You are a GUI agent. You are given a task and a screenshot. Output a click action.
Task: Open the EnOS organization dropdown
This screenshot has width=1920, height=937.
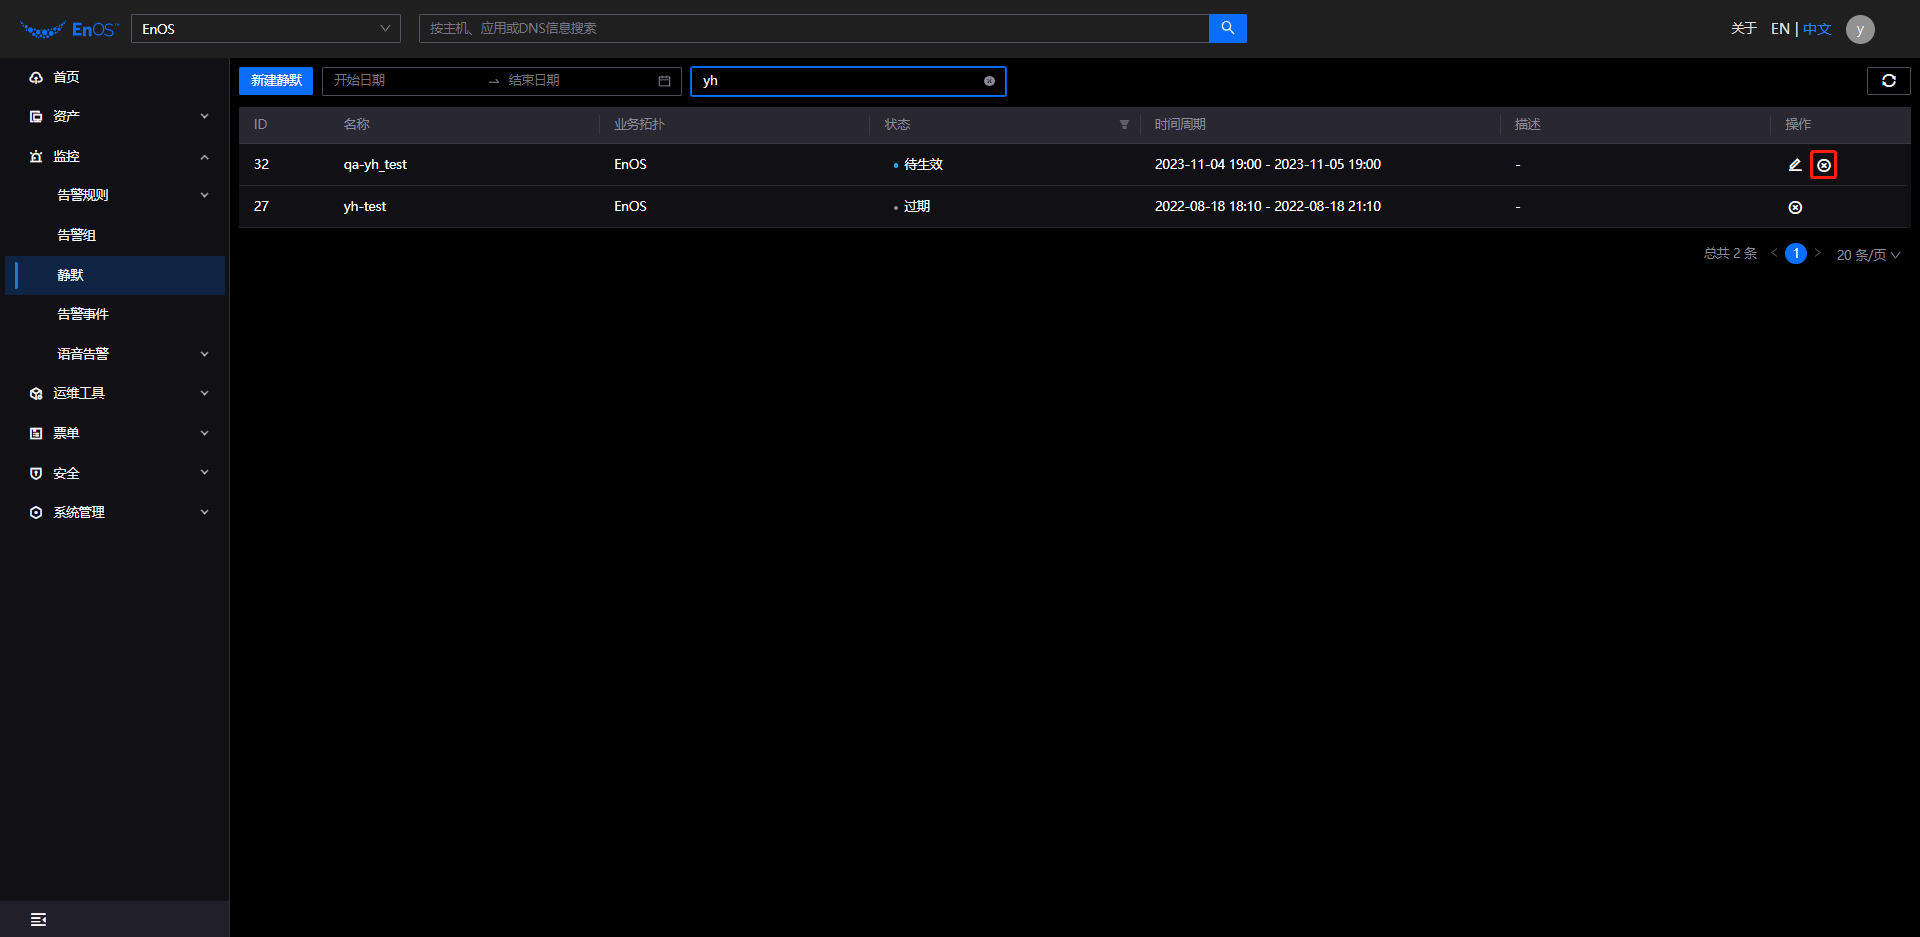266,29
